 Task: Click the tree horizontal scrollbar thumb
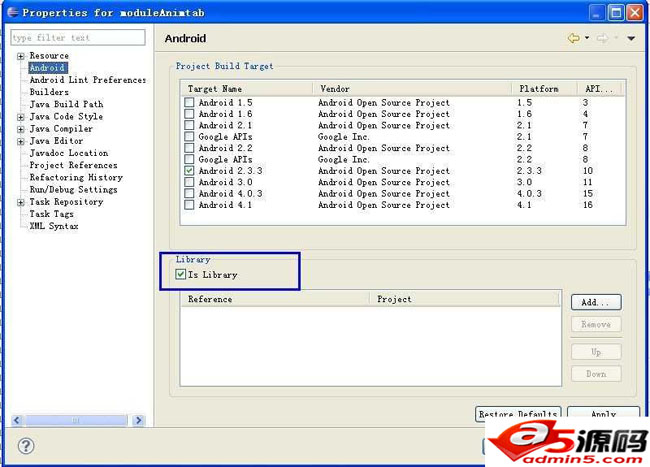pyautogui.click(x=75, y=420)
